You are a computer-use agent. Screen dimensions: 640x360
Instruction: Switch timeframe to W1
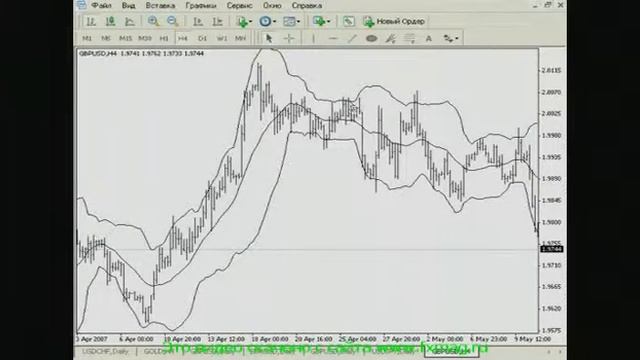222,38
